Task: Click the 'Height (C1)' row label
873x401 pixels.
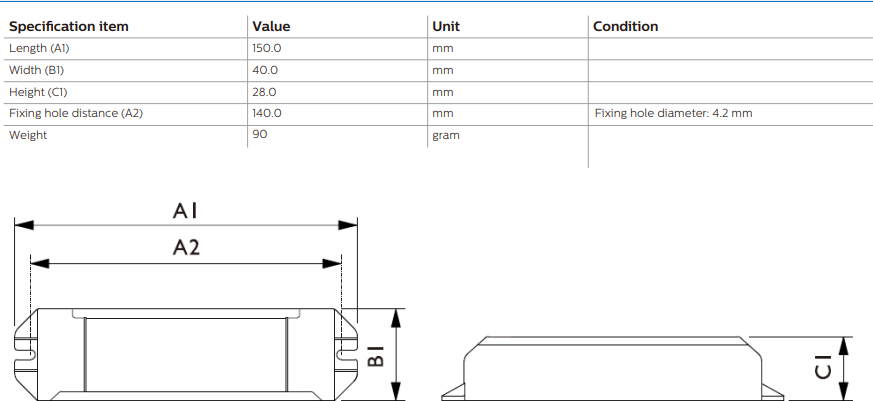Action: (38, 92)
